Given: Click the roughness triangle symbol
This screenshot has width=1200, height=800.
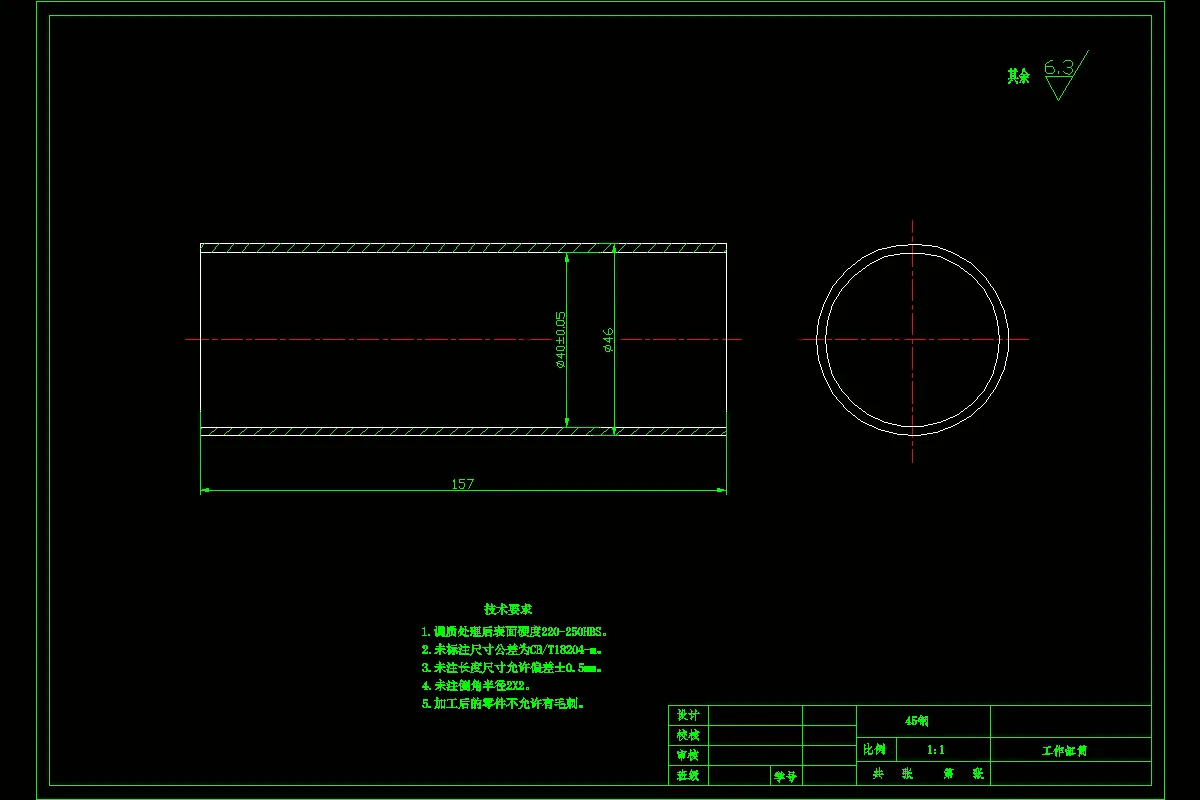Looking at the screenshot, I should point(1058,89).
